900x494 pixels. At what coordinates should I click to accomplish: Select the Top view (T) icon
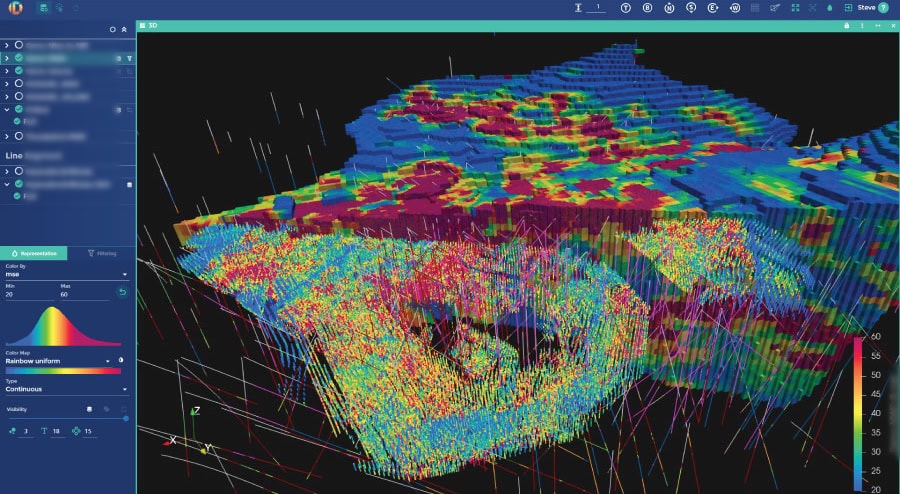pos(626,8)
